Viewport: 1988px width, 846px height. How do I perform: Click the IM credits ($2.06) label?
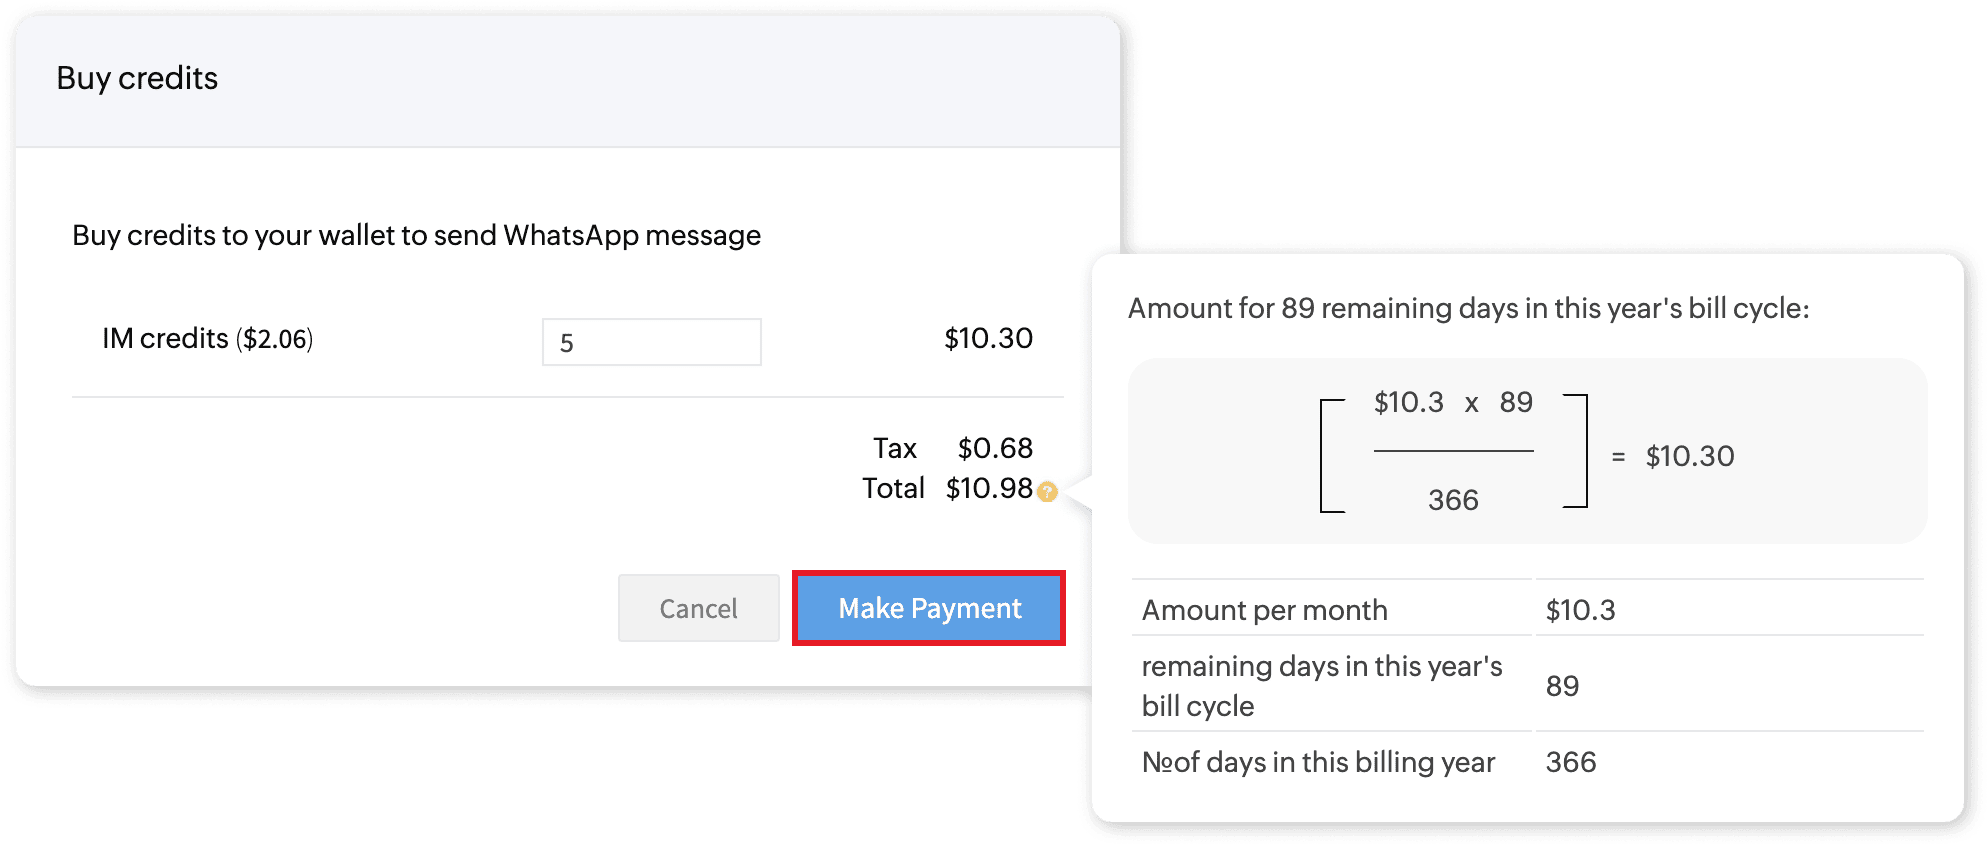pyautogui.click(x=207, y=339)
